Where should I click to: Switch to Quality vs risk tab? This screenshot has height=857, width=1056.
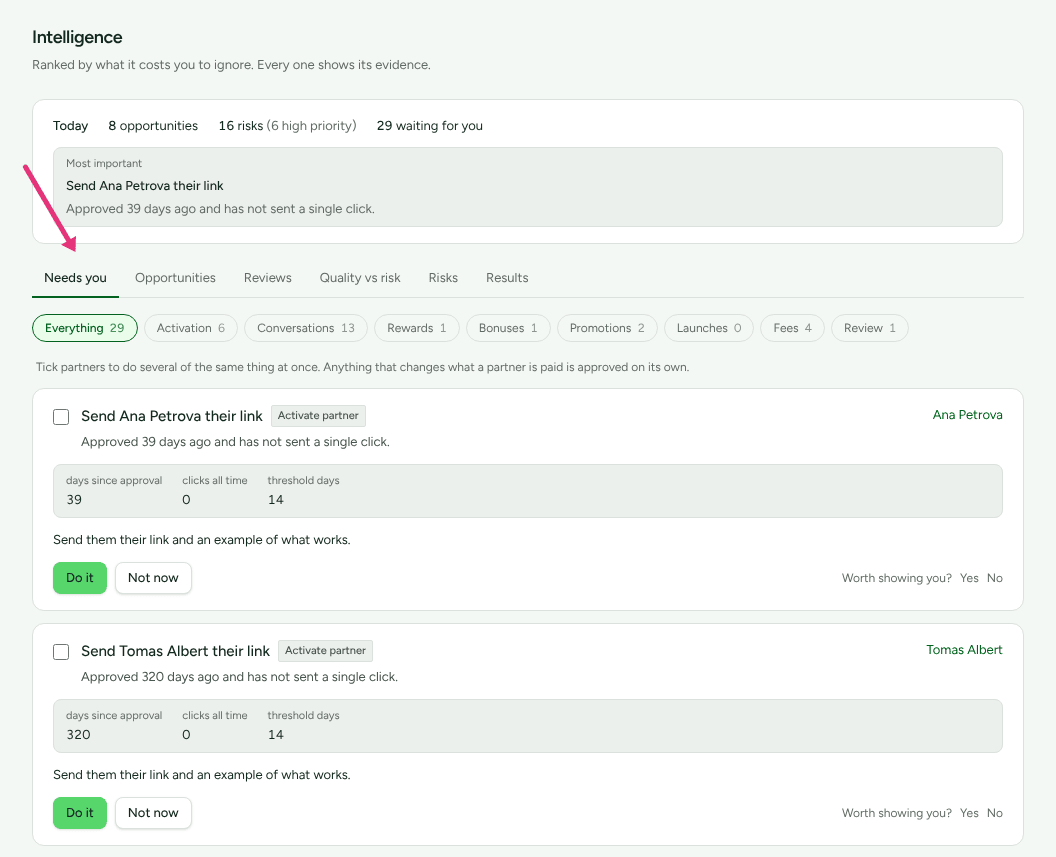click(x=360, y=277)
